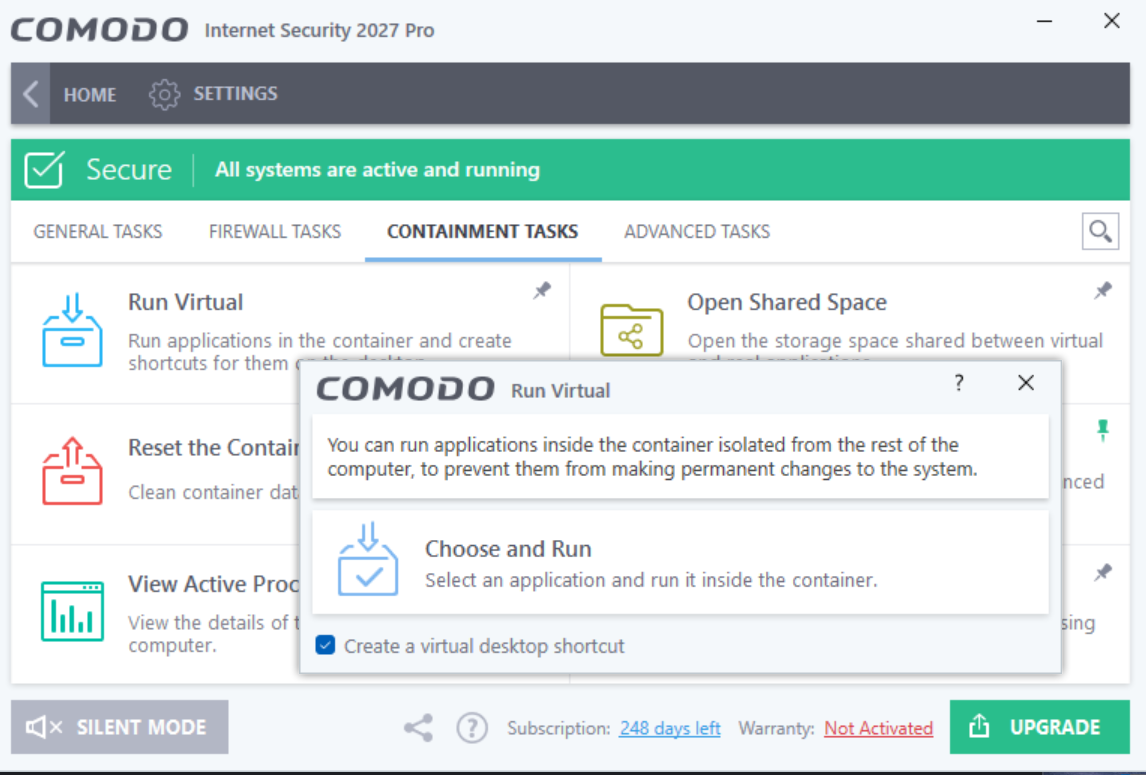1146x775 pixels.
Task: Open the Open Shared Space task
Action: (786, 302)
